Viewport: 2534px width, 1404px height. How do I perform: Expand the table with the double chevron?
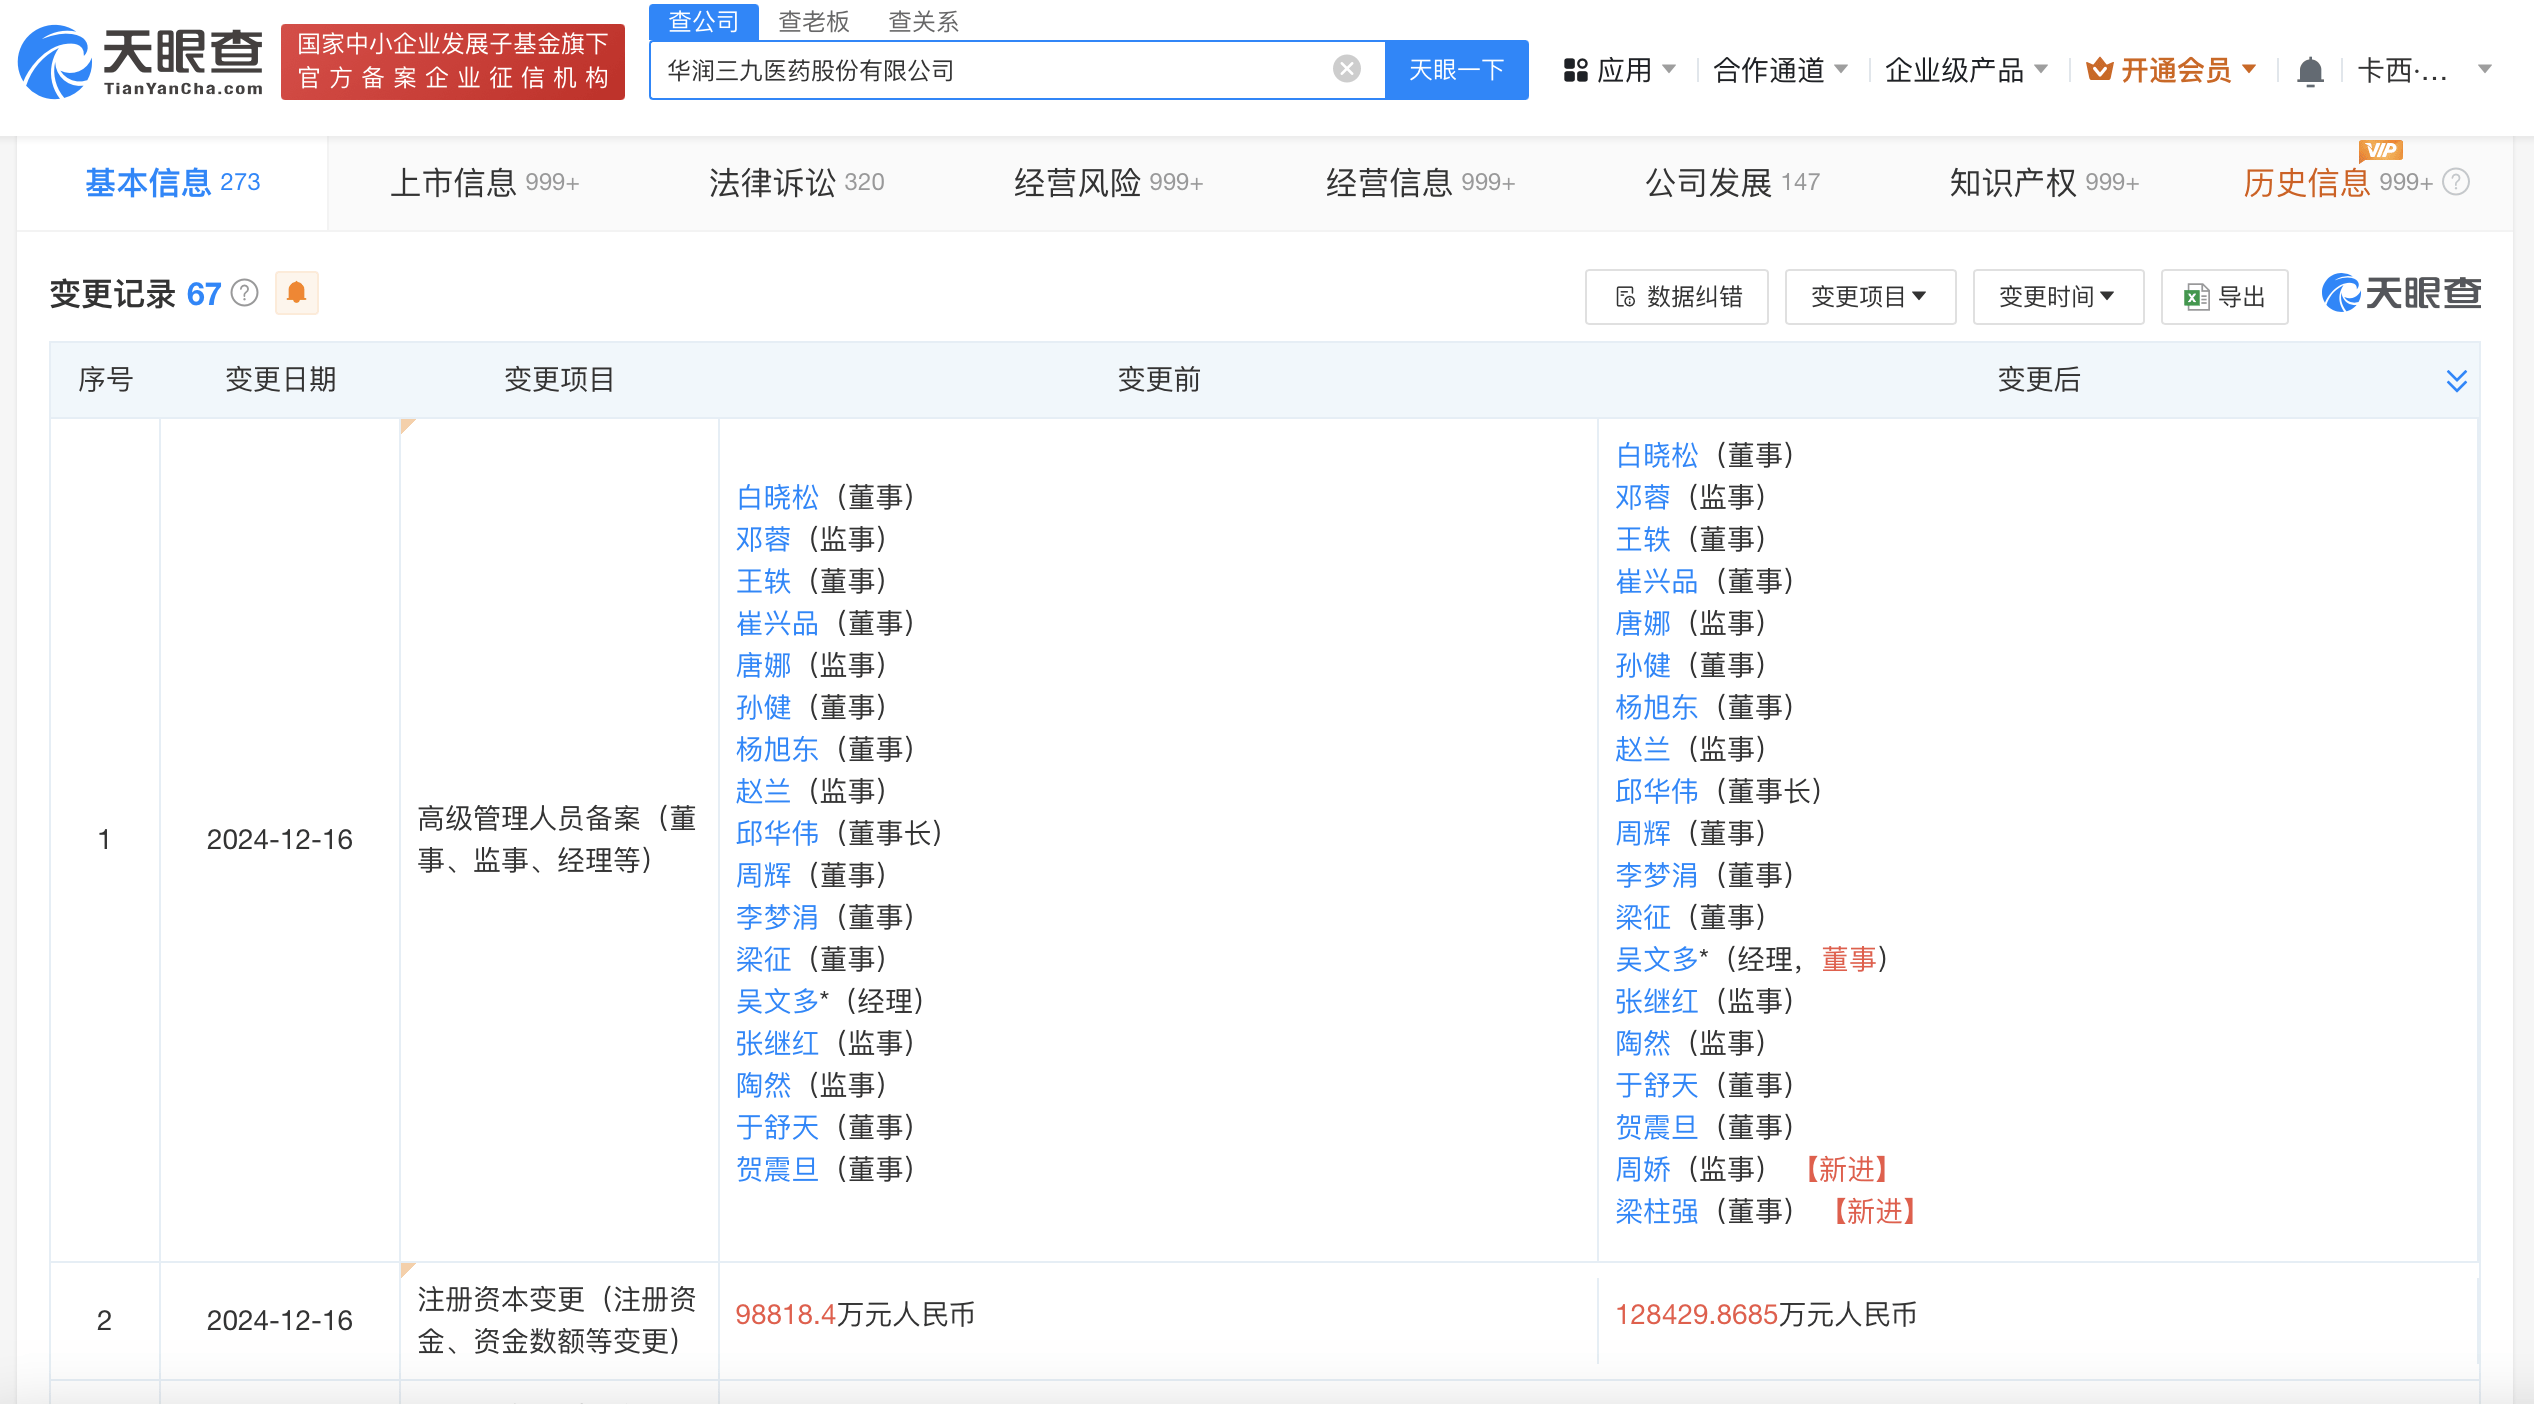click(2456, 381)
